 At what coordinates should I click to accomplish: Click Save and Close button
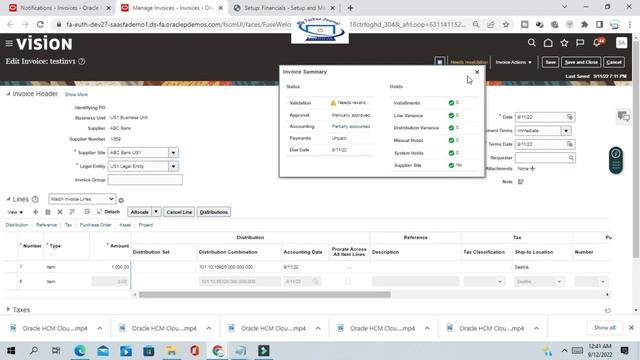click(x=581, y=62)
